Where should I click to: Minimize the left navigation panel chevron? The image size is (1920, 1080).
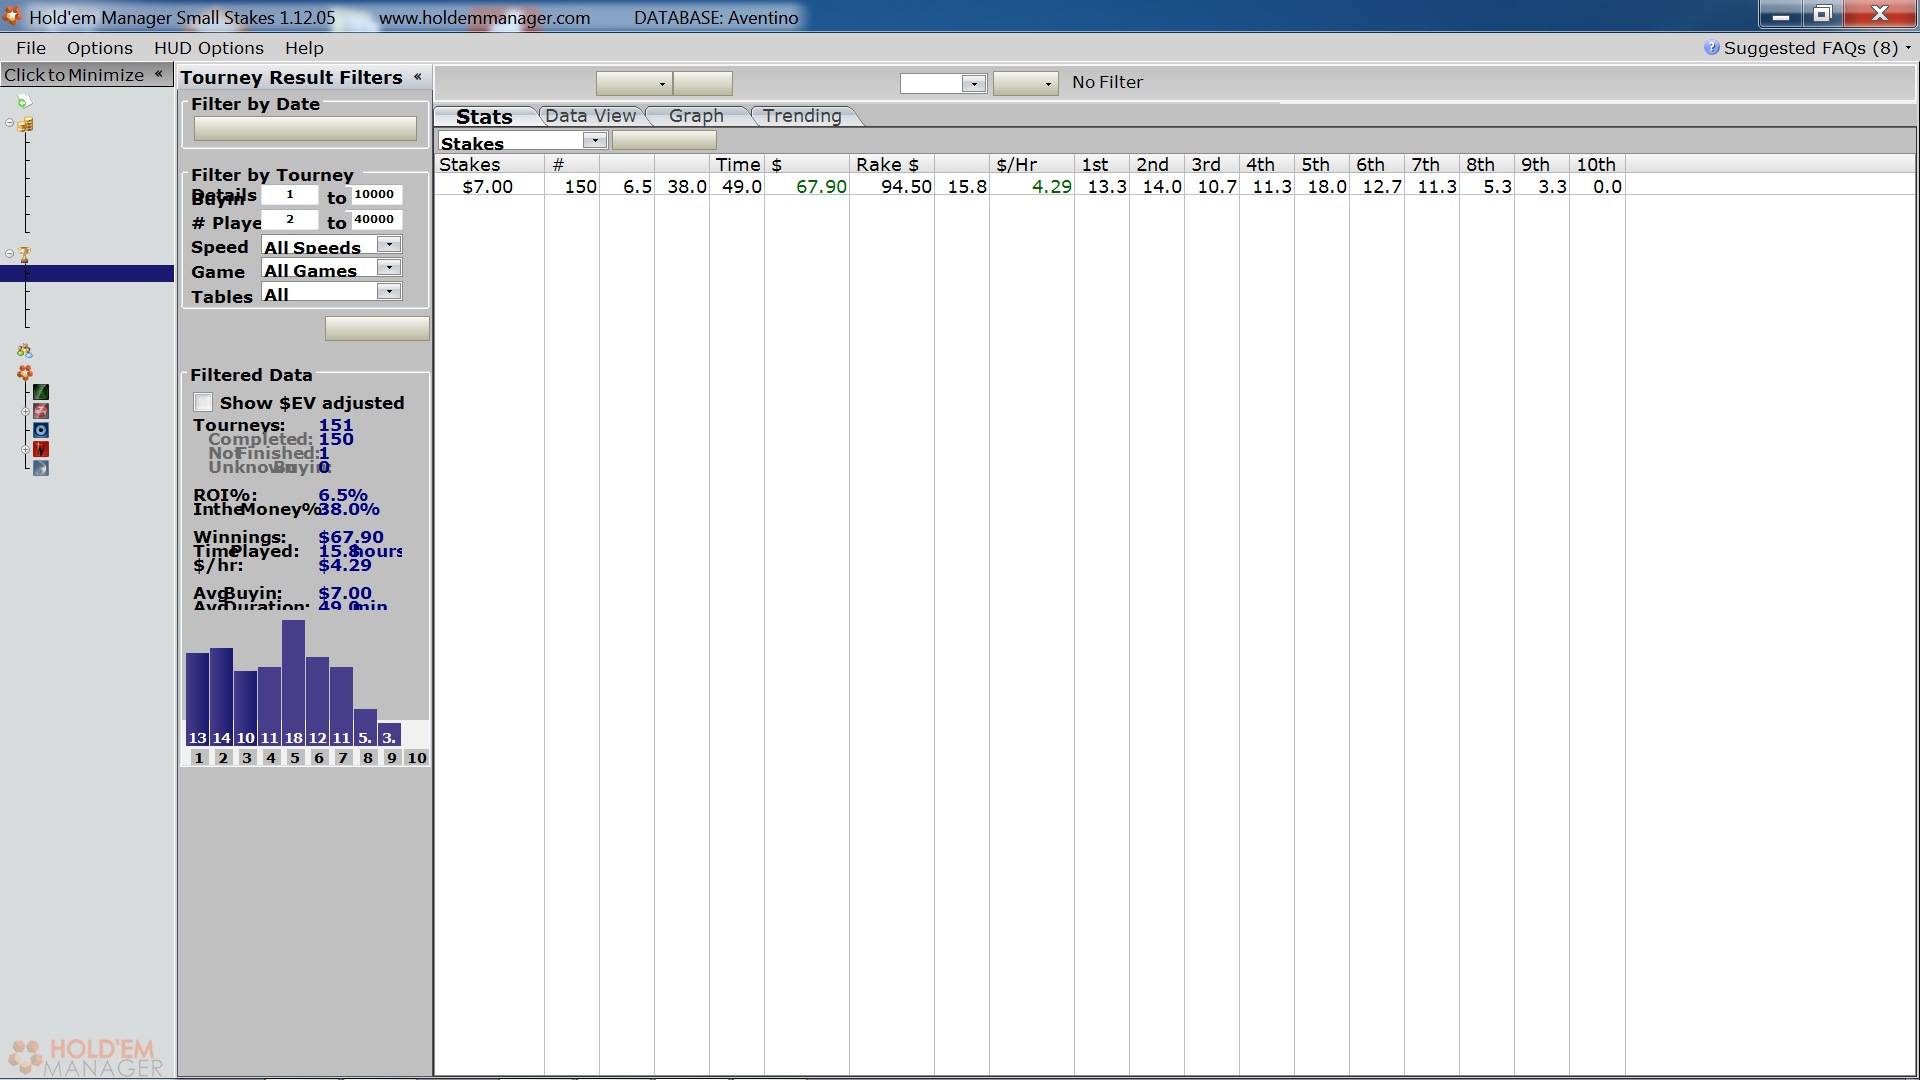point(158,74)
